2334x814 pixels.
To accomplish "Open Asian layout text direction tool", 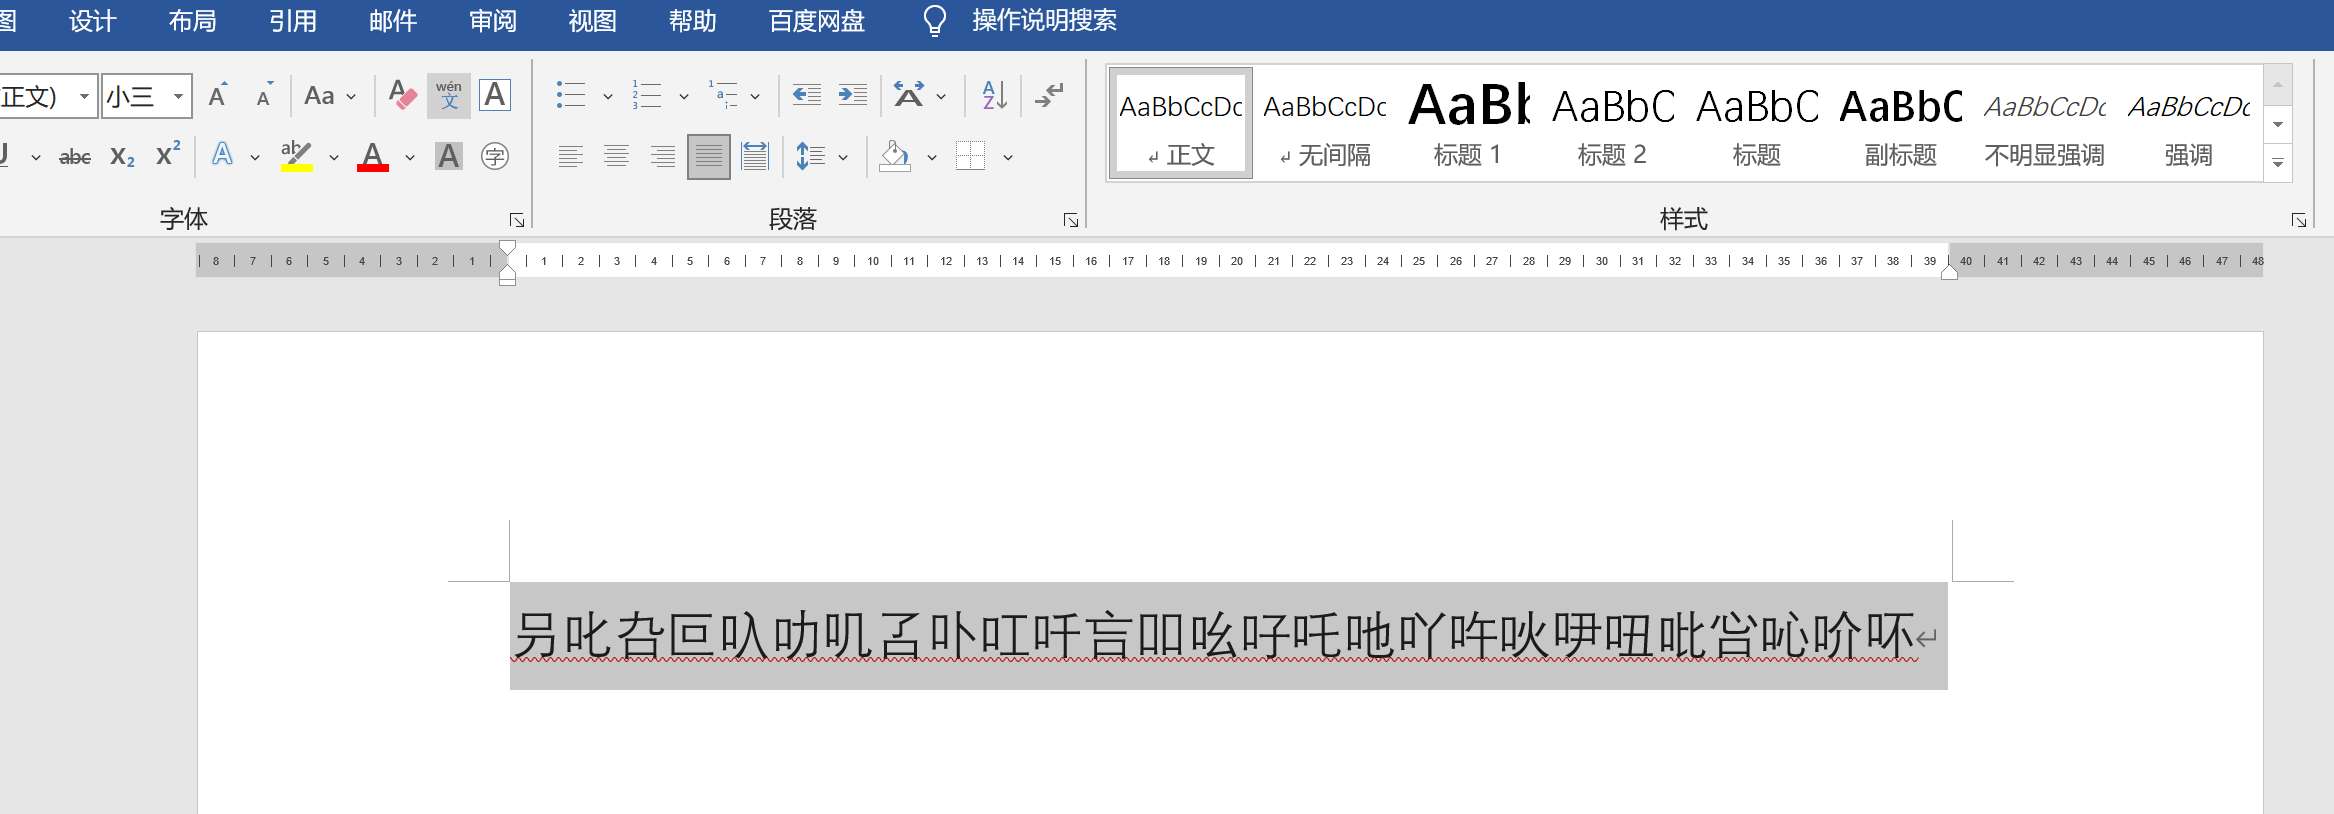I will 908,96.
